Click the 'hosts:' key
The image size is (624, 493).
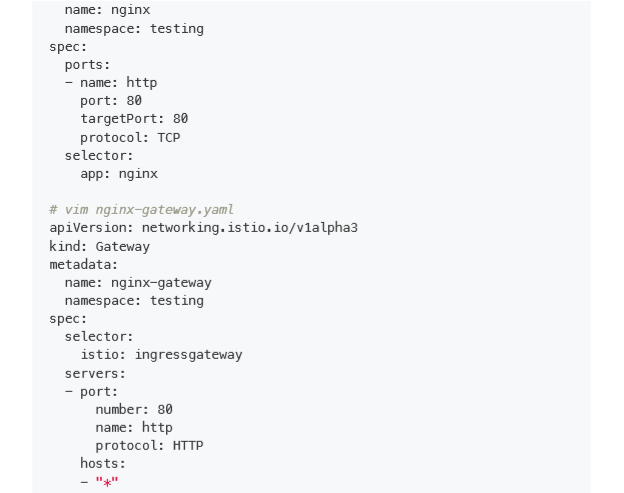103,463
